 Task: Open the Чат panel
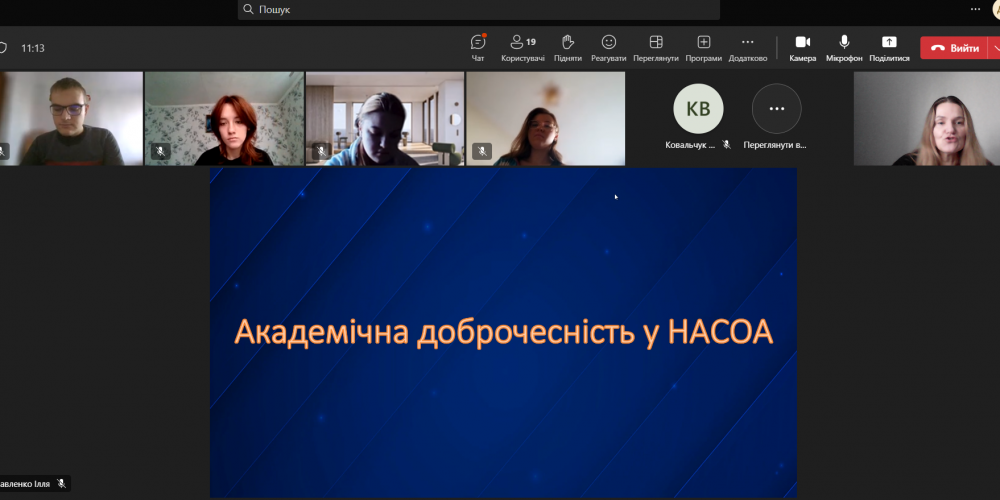478,46
